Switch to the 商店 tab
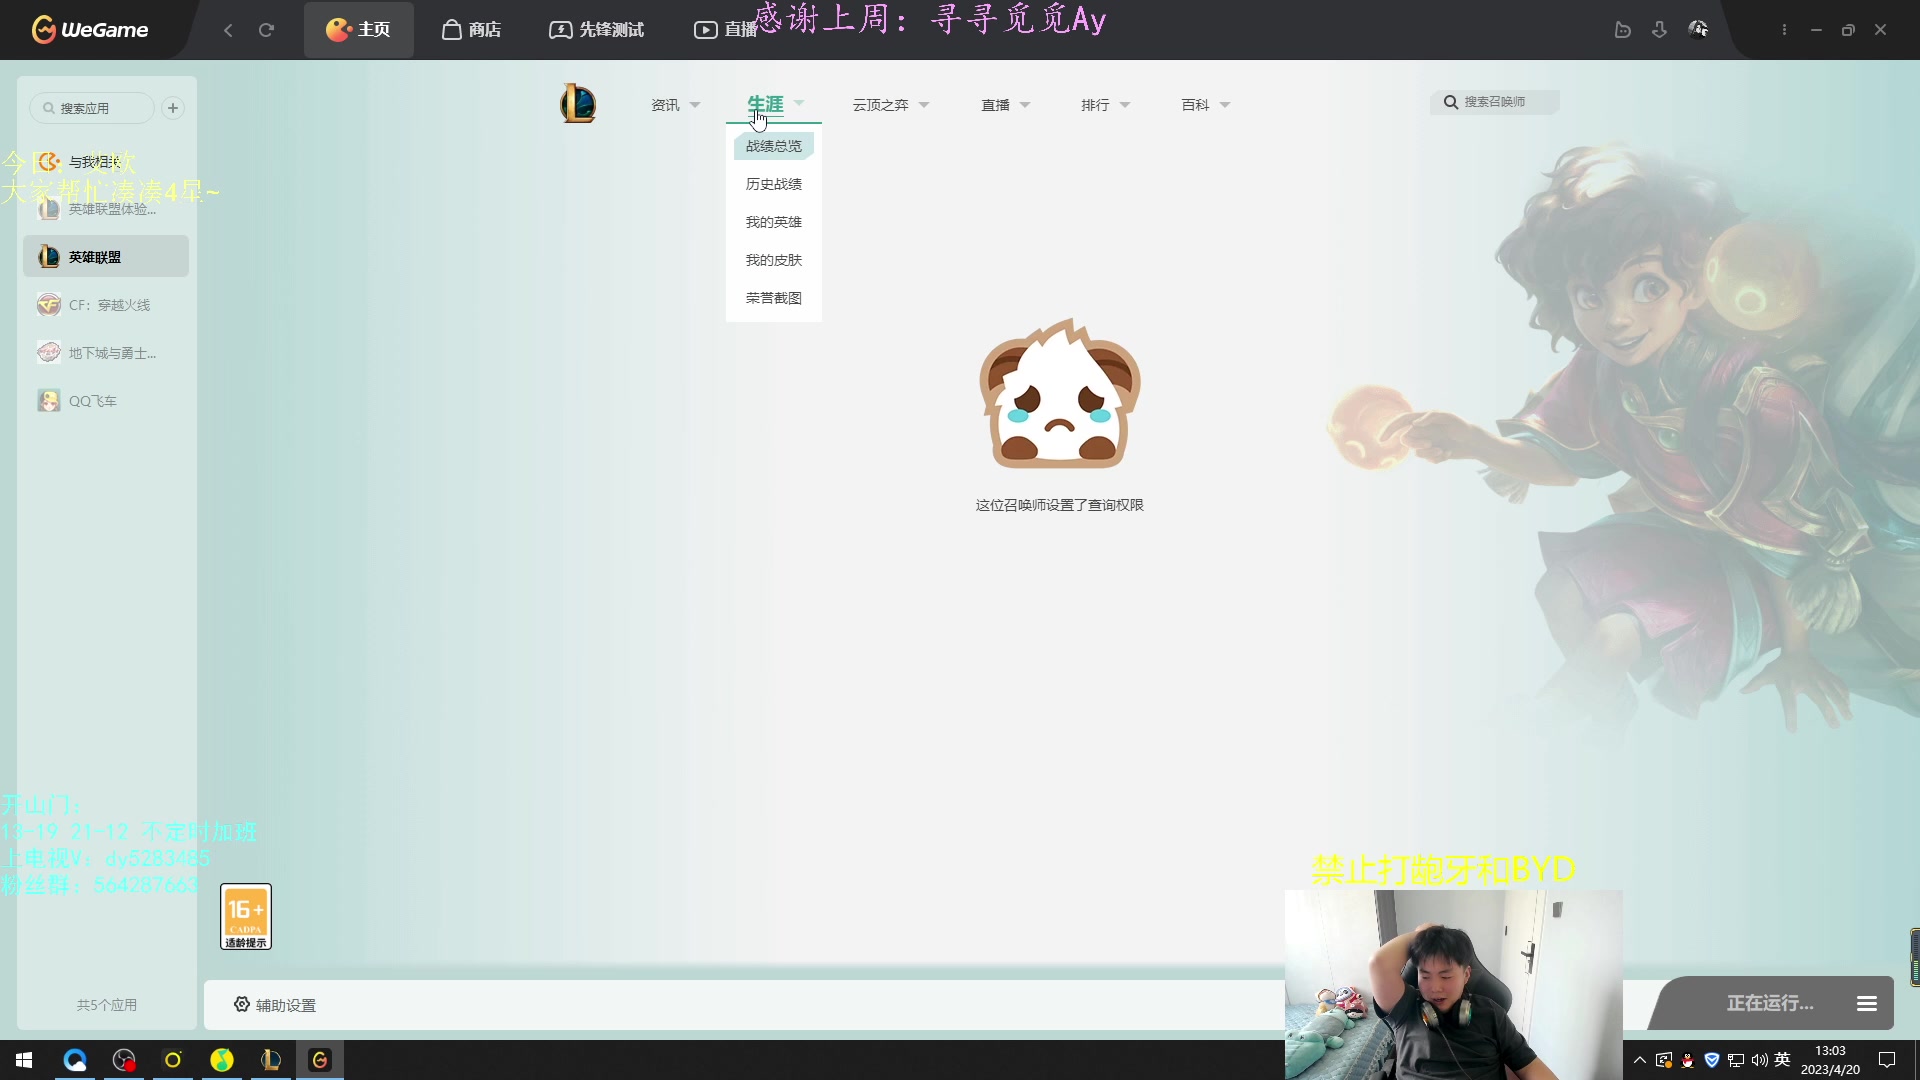Viewport: 1920px width, 1080px height. point(471,30)
